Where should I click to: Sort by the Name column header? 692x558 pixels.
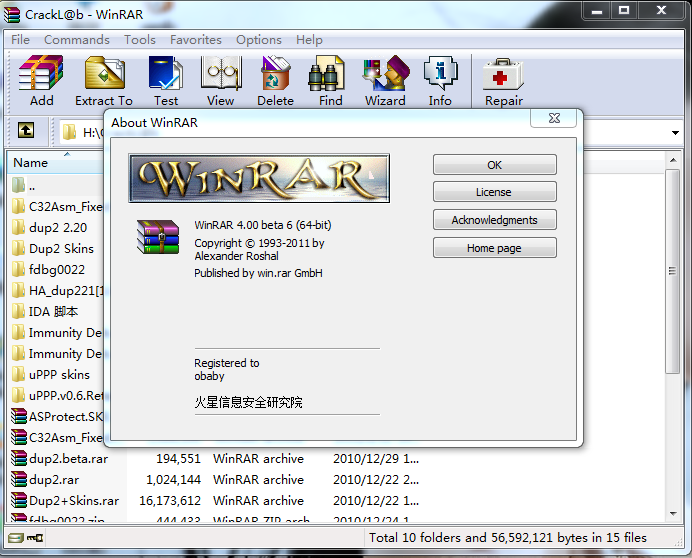point(55,162)
